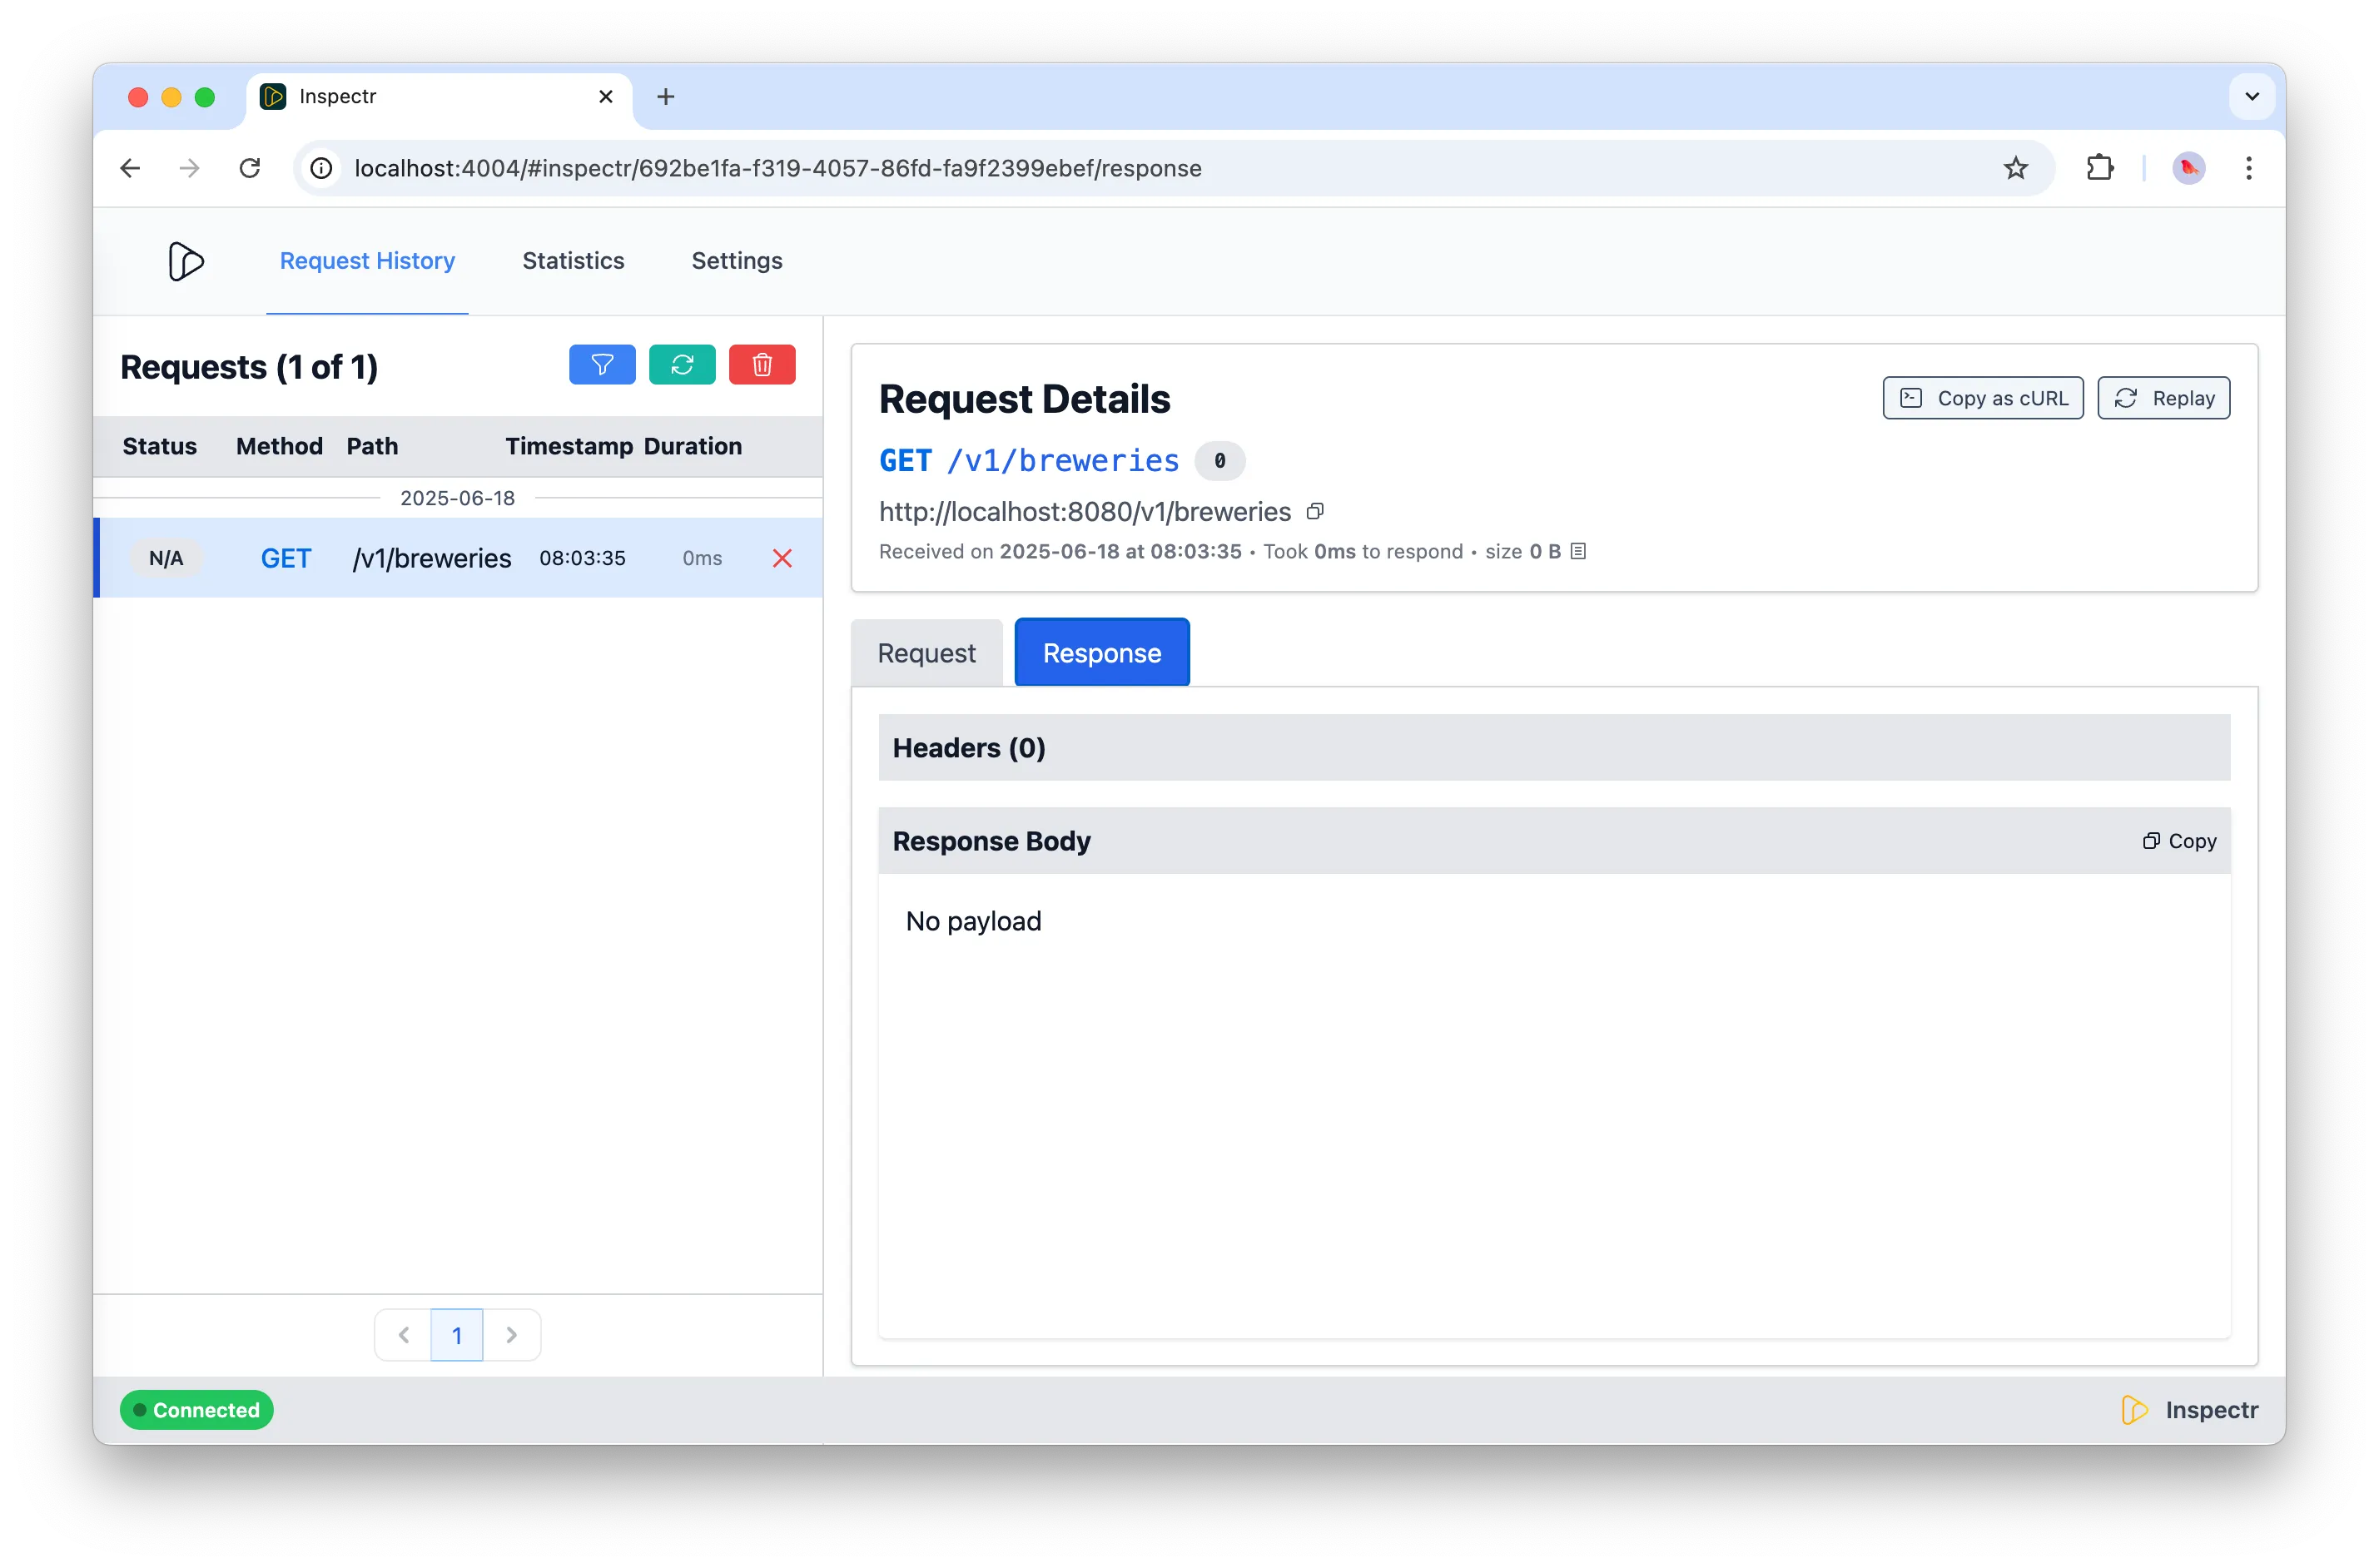Bookmark page with the star icon
The width and height of the screenshot is (2379, 1568).
(x=2015, y=168)
